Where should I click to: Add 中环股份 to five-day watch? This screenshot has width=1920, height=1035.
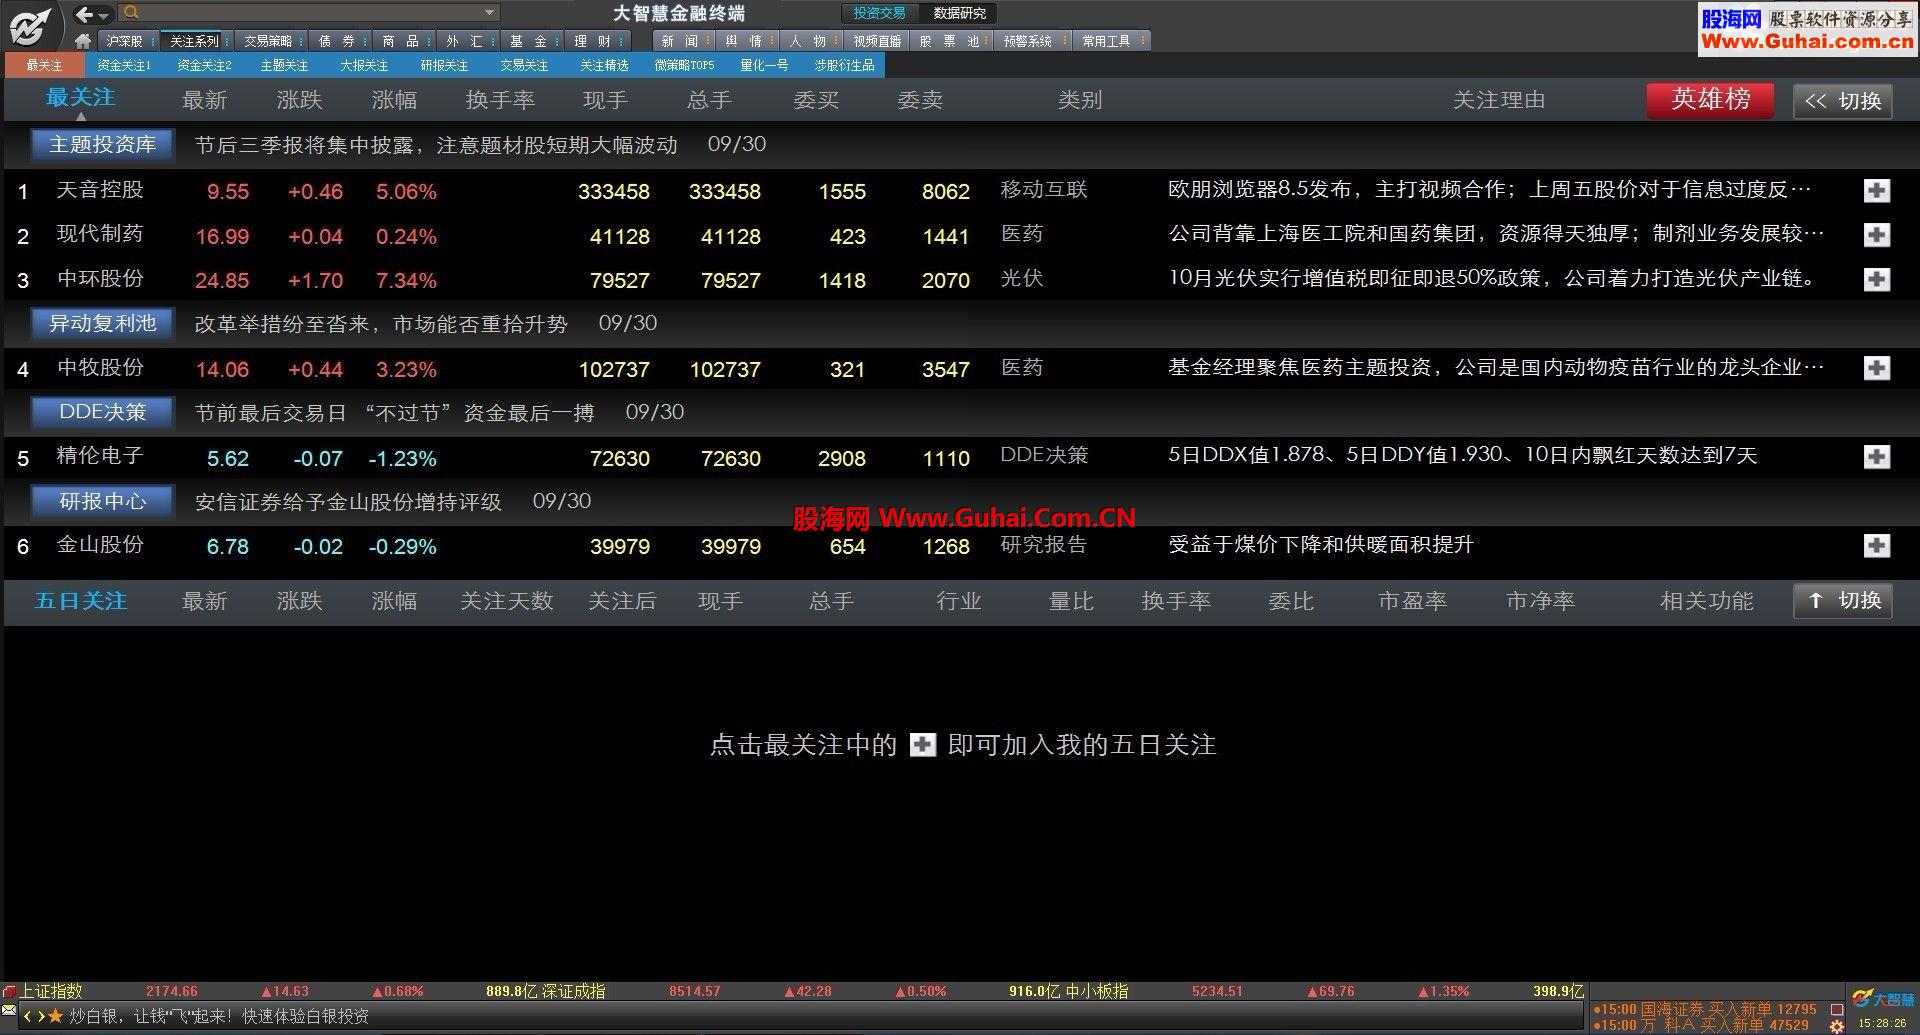click(1877, 280)
